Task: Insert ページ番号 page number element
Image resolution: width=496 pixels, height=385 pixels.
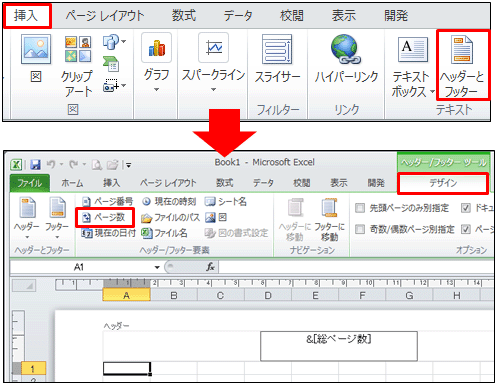Action: point(107,201)
